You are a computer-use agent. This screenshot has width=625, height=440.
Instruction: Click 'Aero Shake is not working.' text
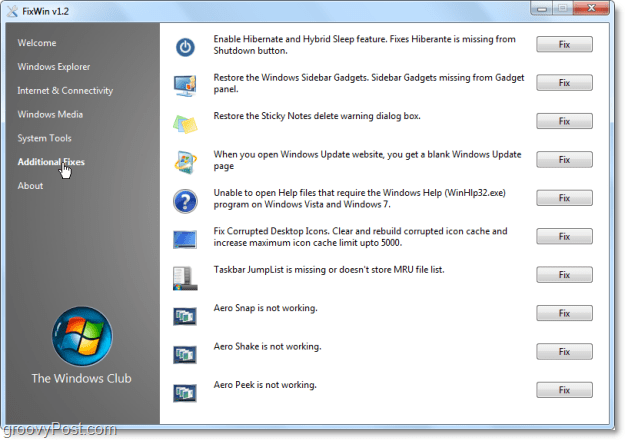click(x=267, y=346)
